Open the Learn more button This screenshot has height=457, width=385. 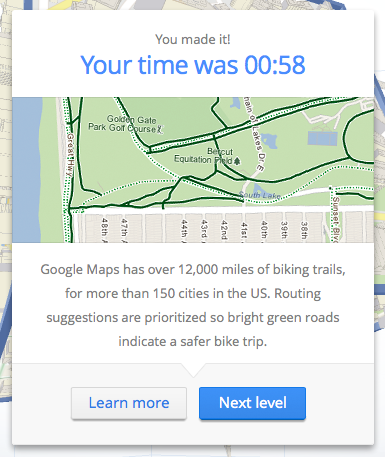129,403
